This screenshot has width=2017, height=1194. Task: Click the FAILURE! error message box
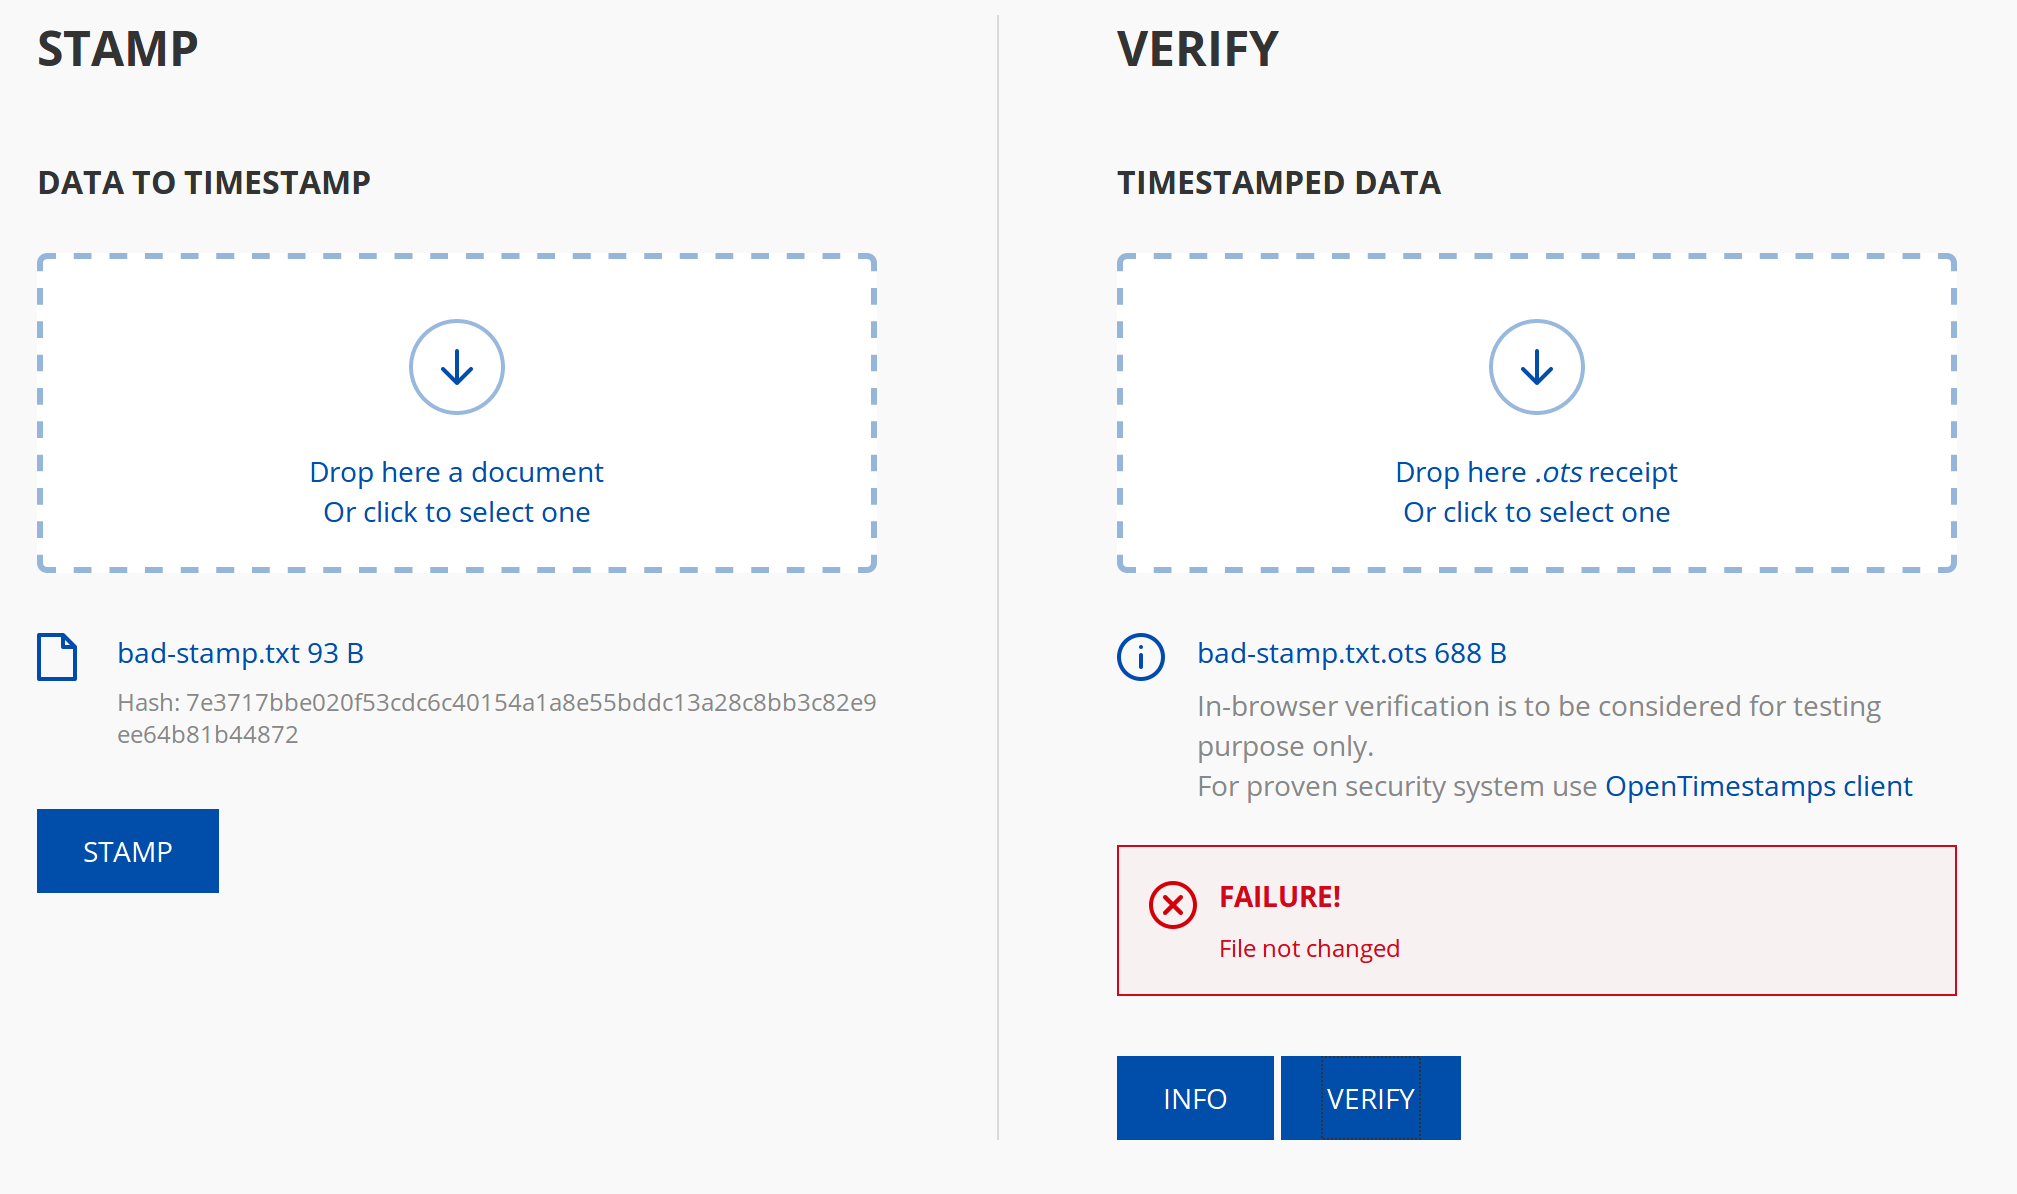1537,920
